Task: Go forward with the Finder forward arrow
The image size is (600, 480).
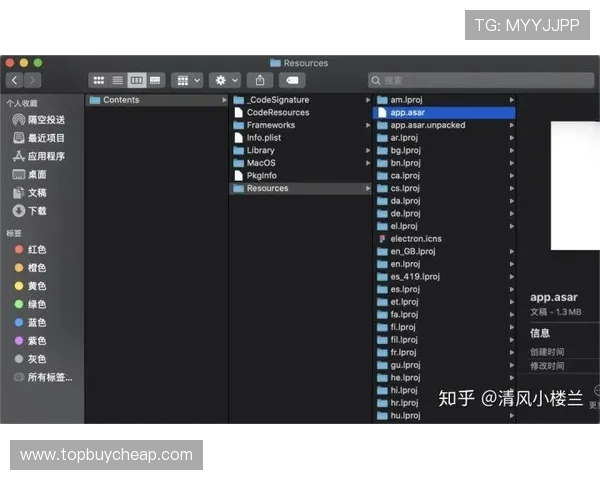Action: pyautogui.click(x=32, y=80)
